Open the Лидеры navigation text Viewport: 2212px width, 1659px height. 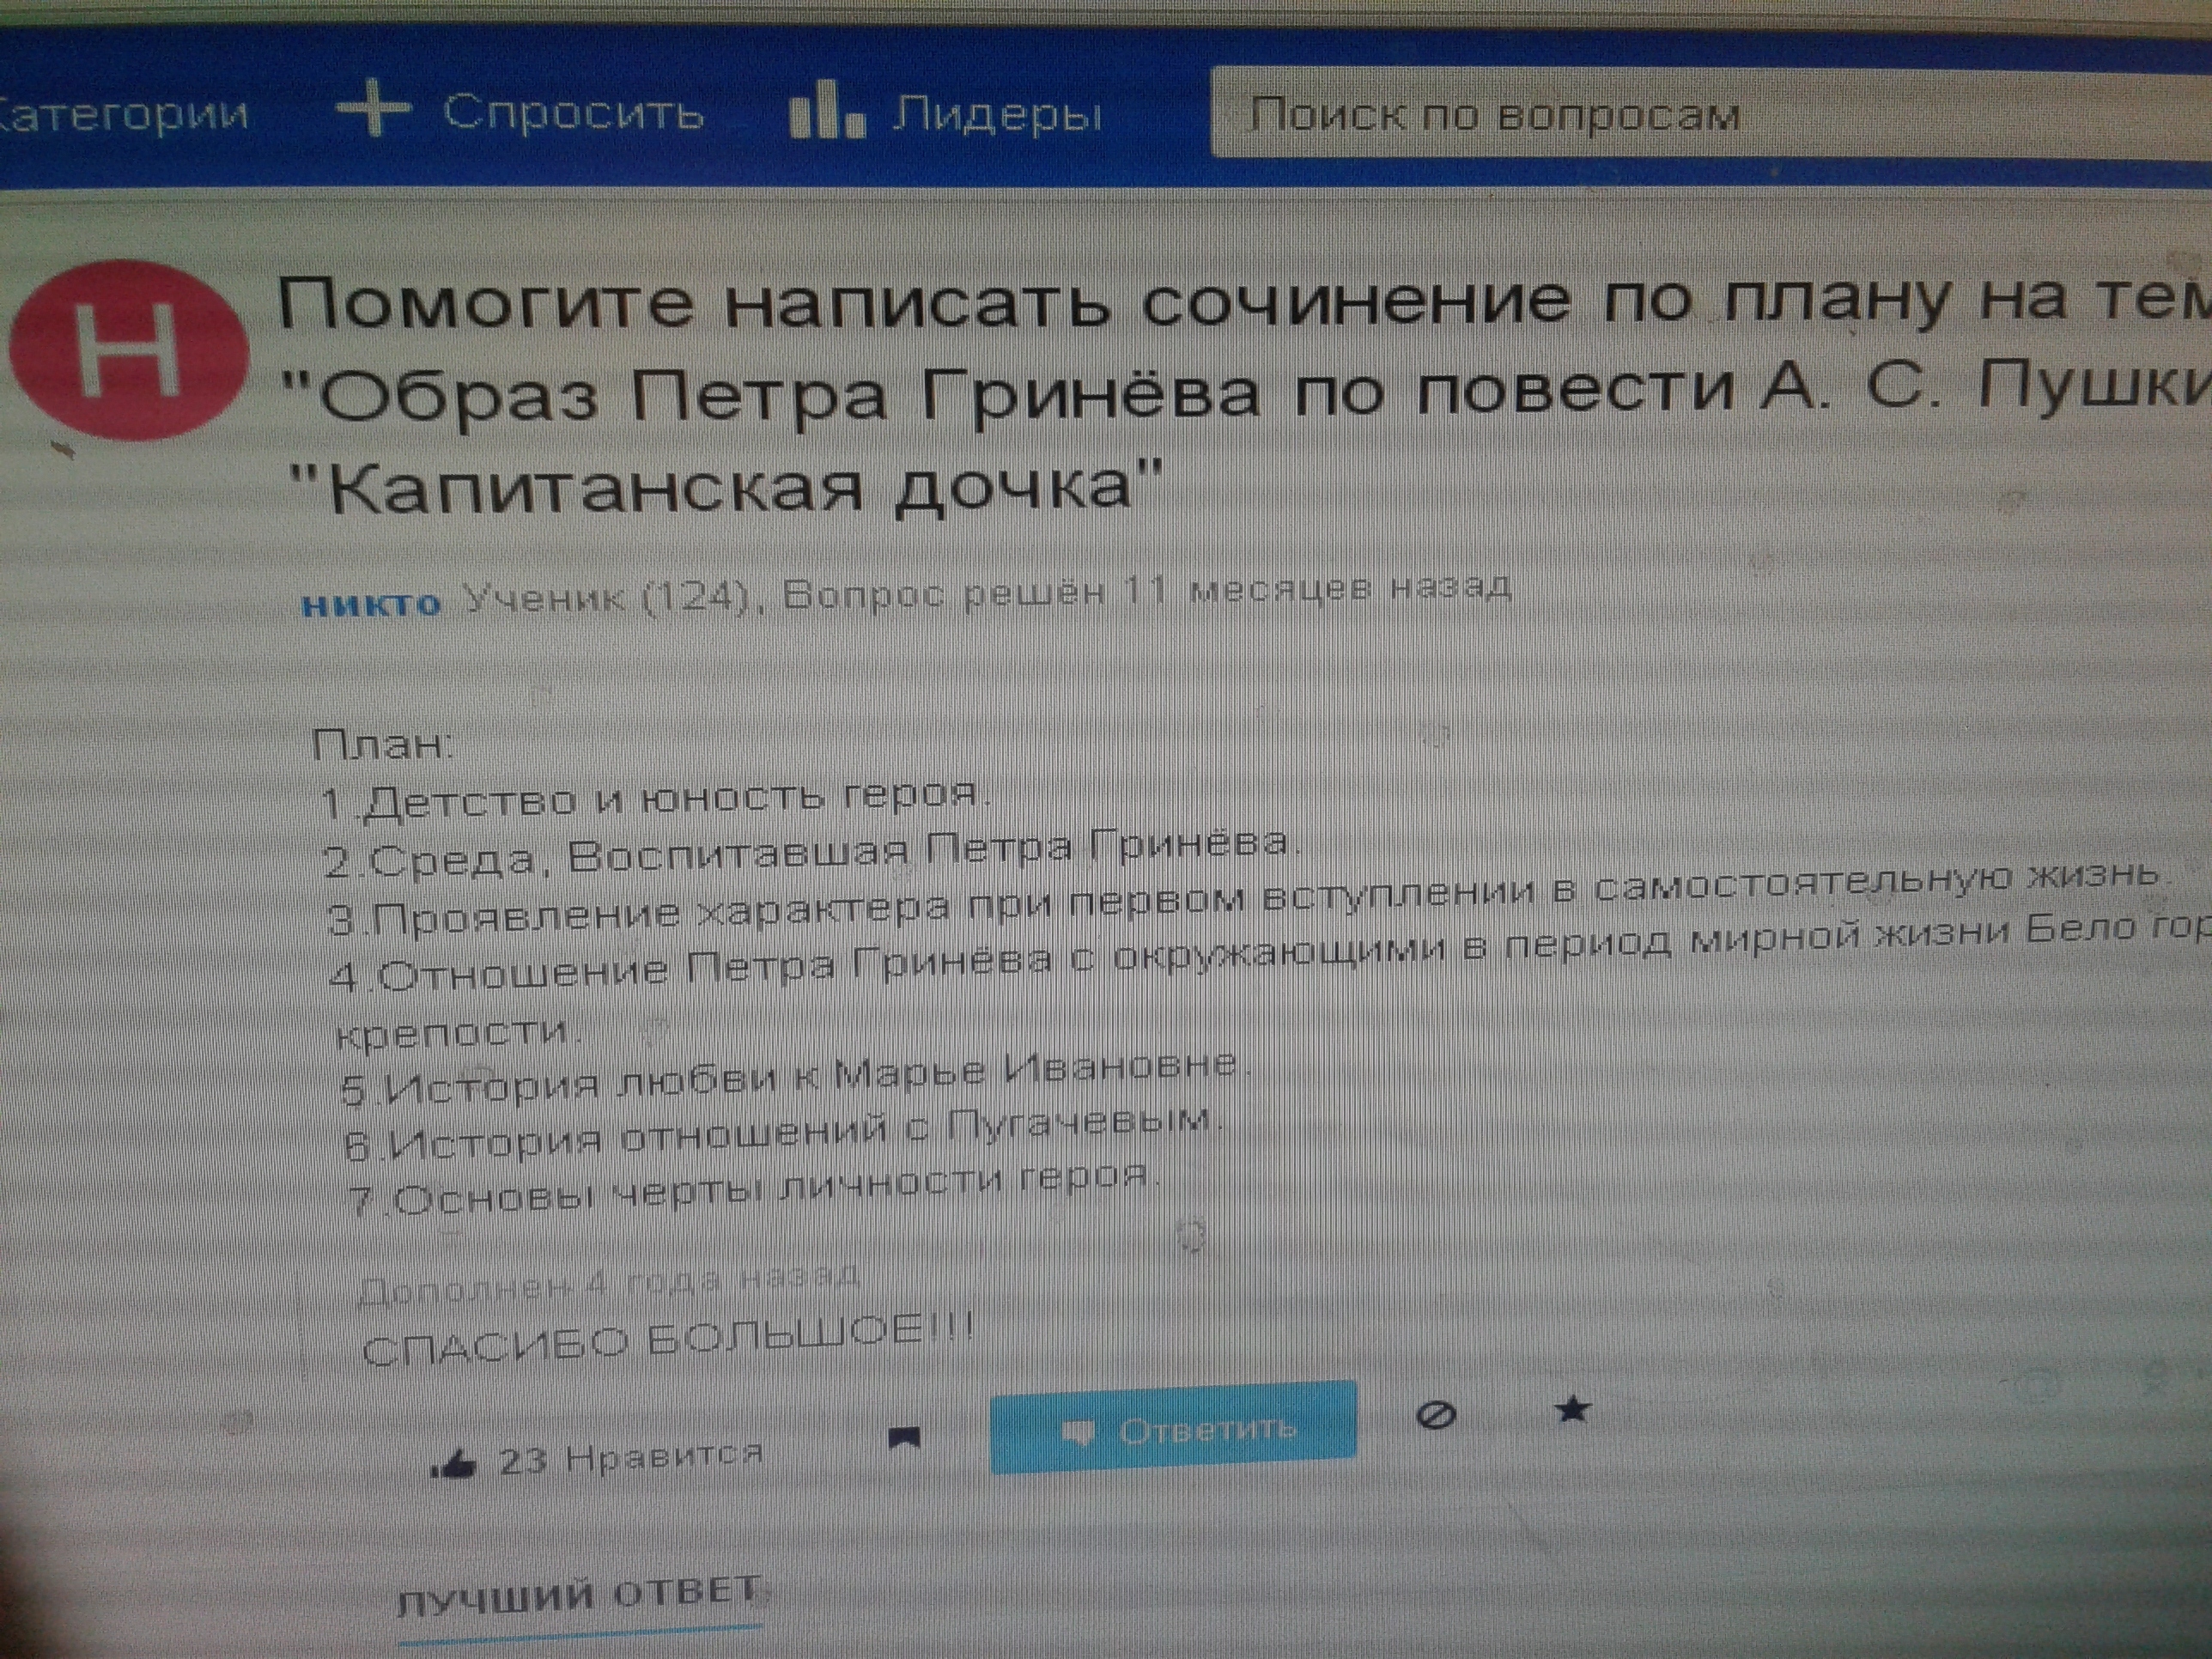996,116
